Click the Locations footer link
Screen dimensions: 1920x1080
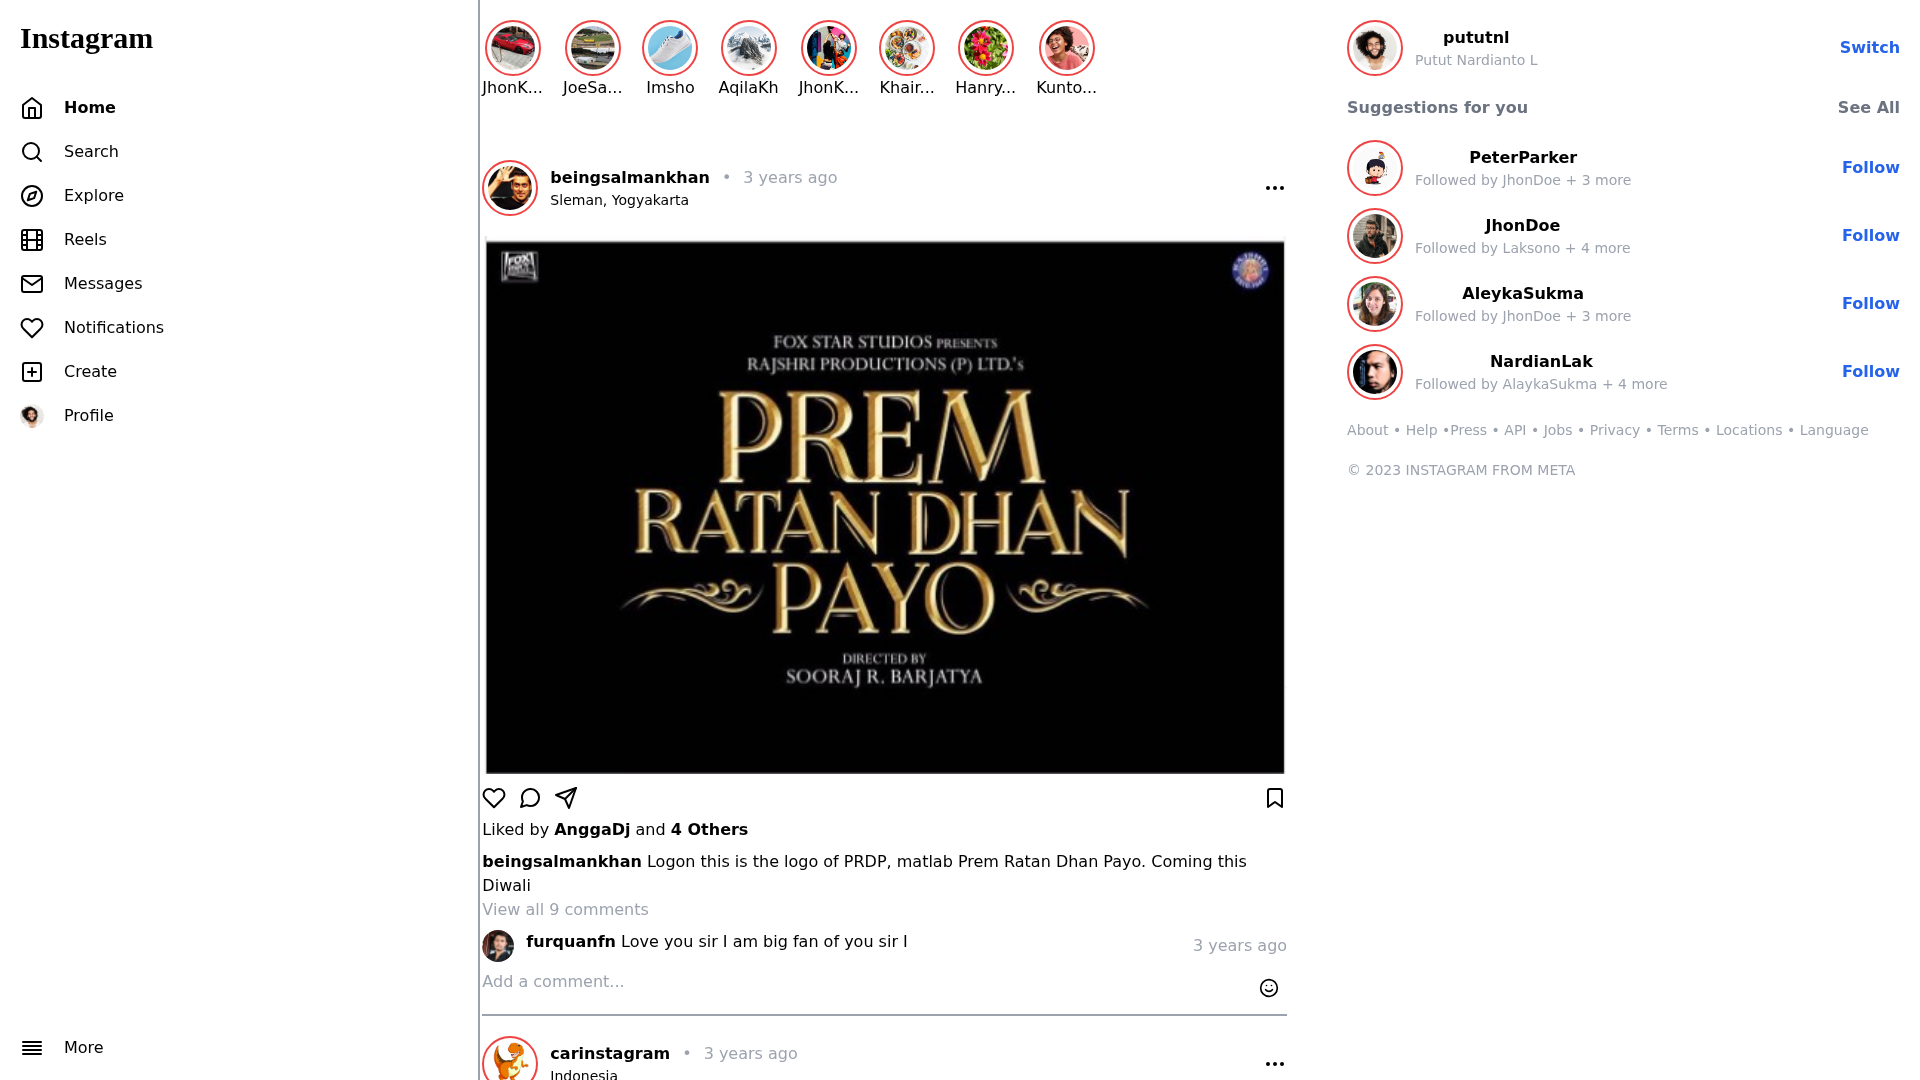coord(1748,430)
